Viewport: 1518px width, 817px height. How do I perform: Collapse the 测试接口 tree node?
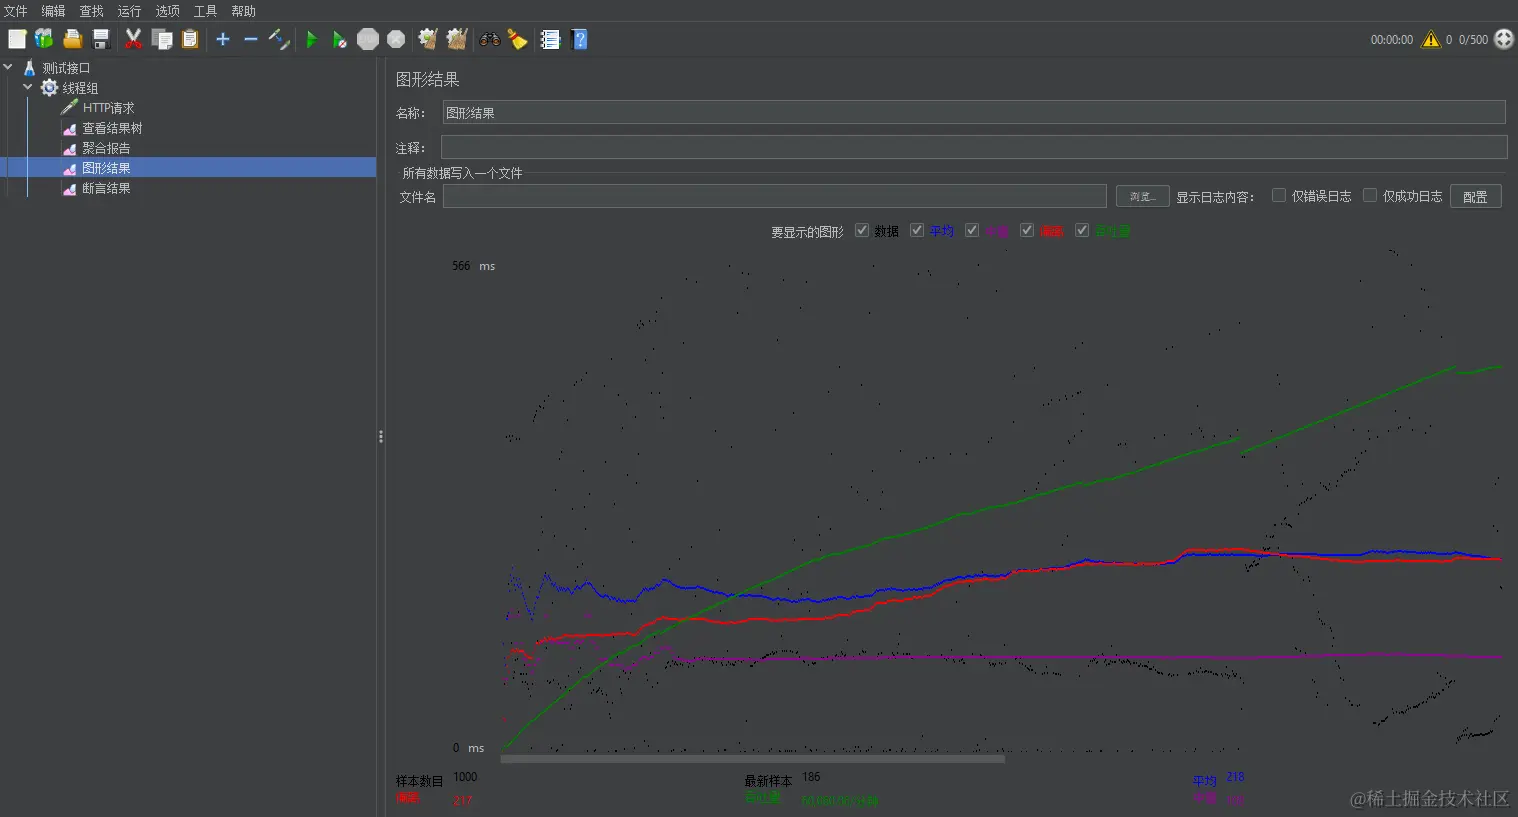click(x=8, y=68)
